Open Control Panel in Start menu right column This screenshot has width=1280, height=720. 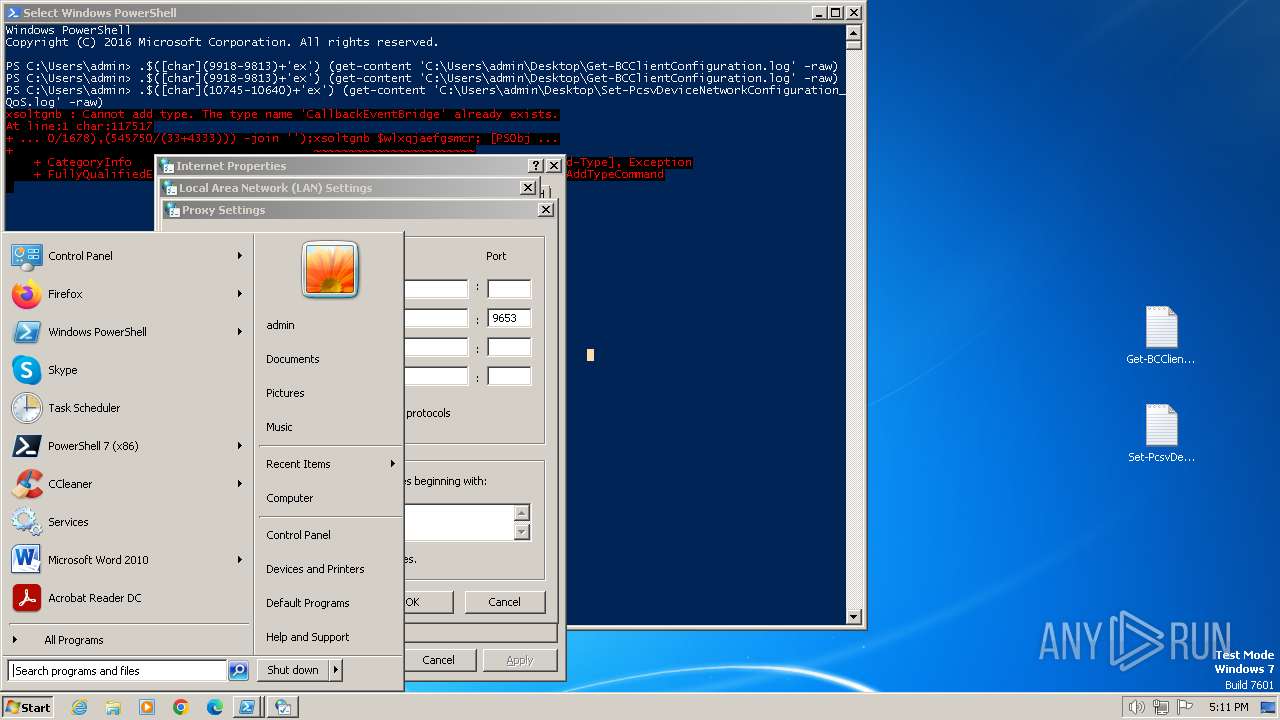tap(298, 535)
